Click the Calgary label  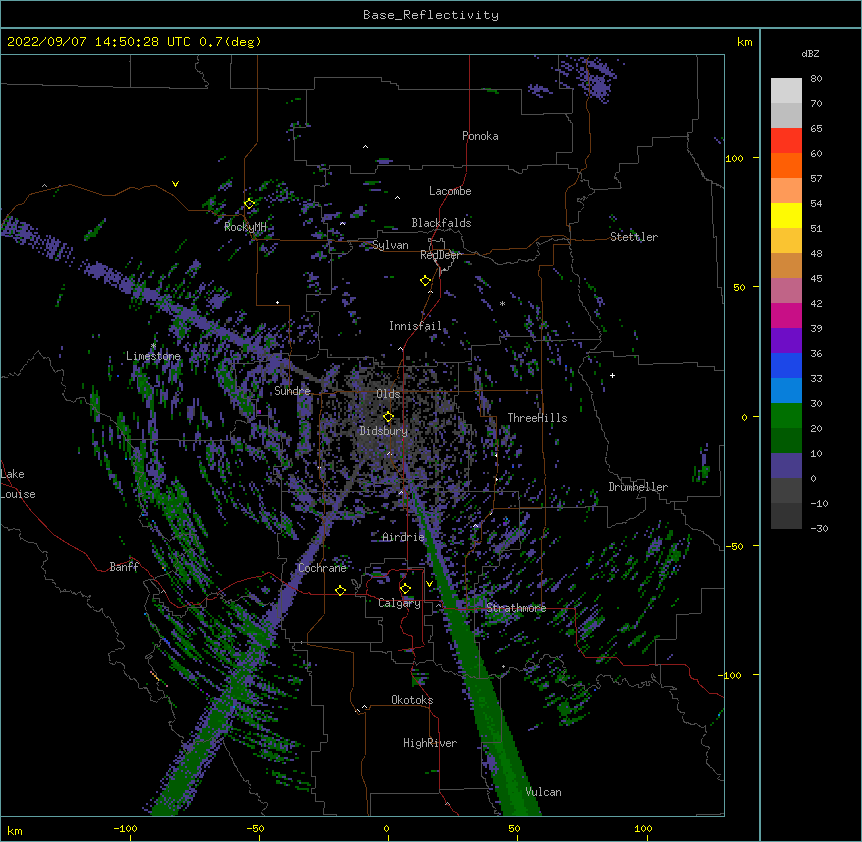coord(399,603)
